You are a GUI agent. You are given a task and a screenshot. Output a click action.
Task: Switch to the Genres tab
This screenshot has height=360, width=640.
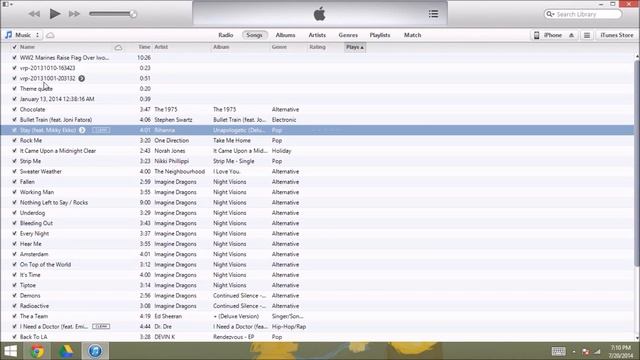pos(348,35)
